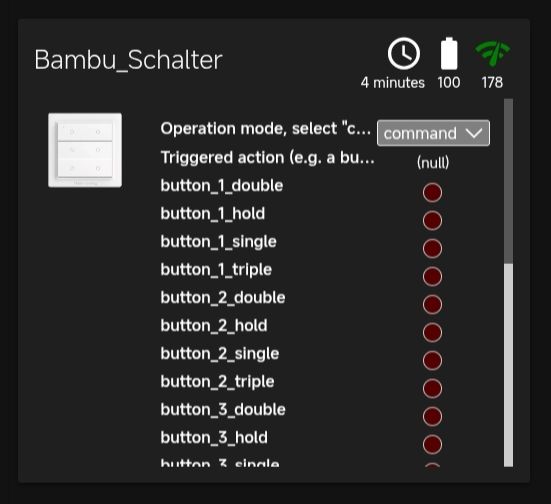
Task: Toggle the button_3_hold indicator
Action: pyautogui.click(x=432, y=445)
